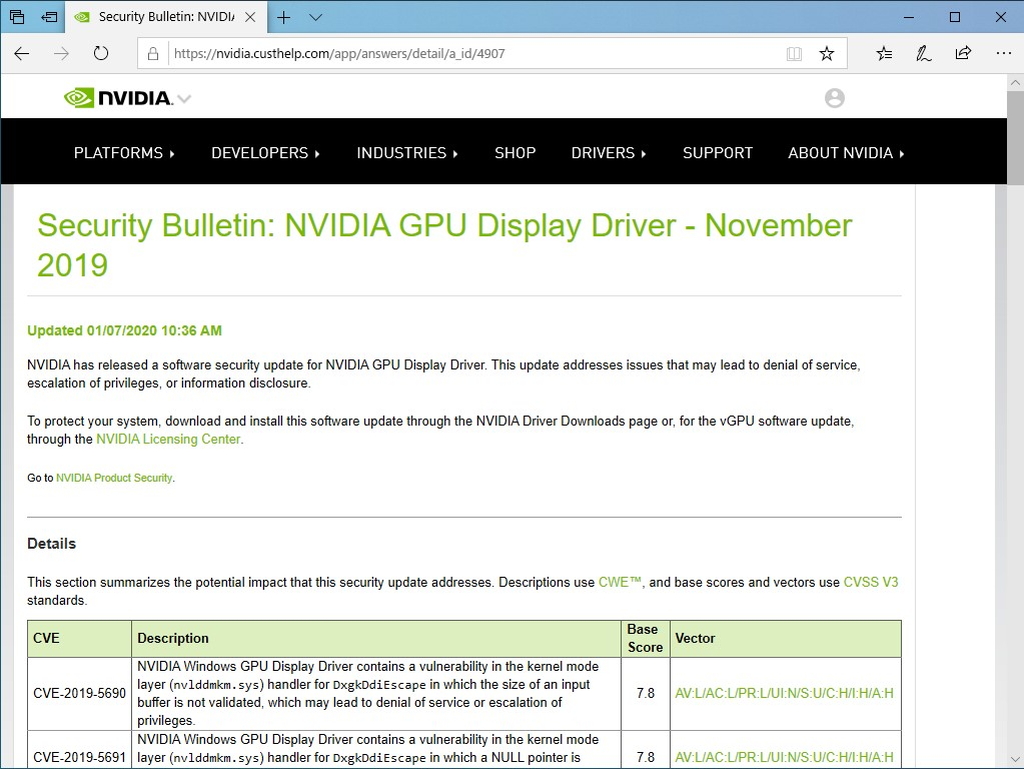Add notes with pen icon

(x=923, y=54)
